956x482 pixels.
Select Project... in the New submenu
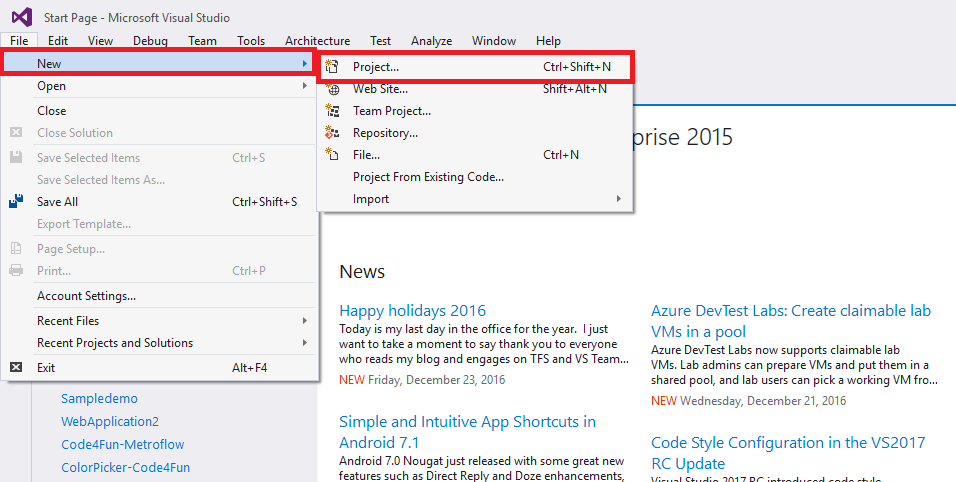pos(476,67)
